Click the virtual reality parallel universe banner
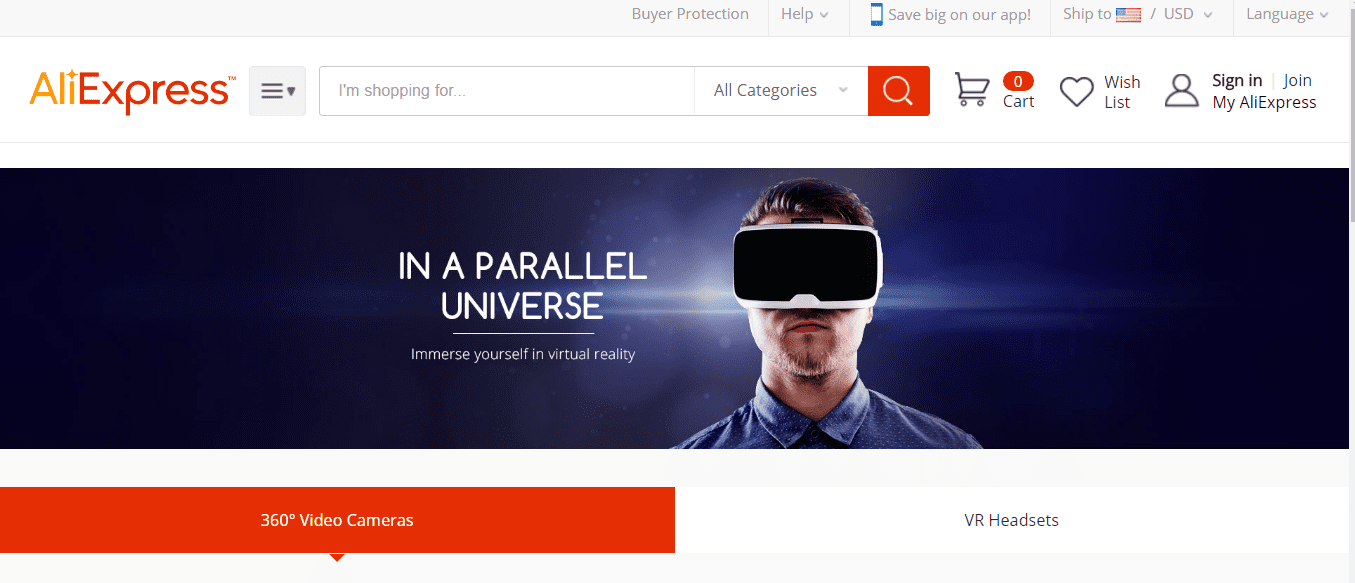Viewport: 1355px width, 583px height. pyautogui.click(x=675, y=308)
